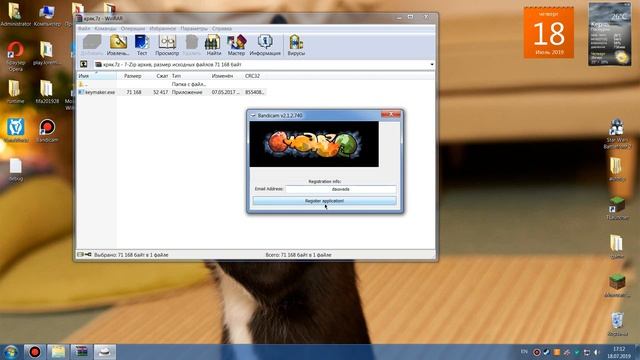Click the greyed Delete (Удалить) toolbar icon

[x=191, y=45]
